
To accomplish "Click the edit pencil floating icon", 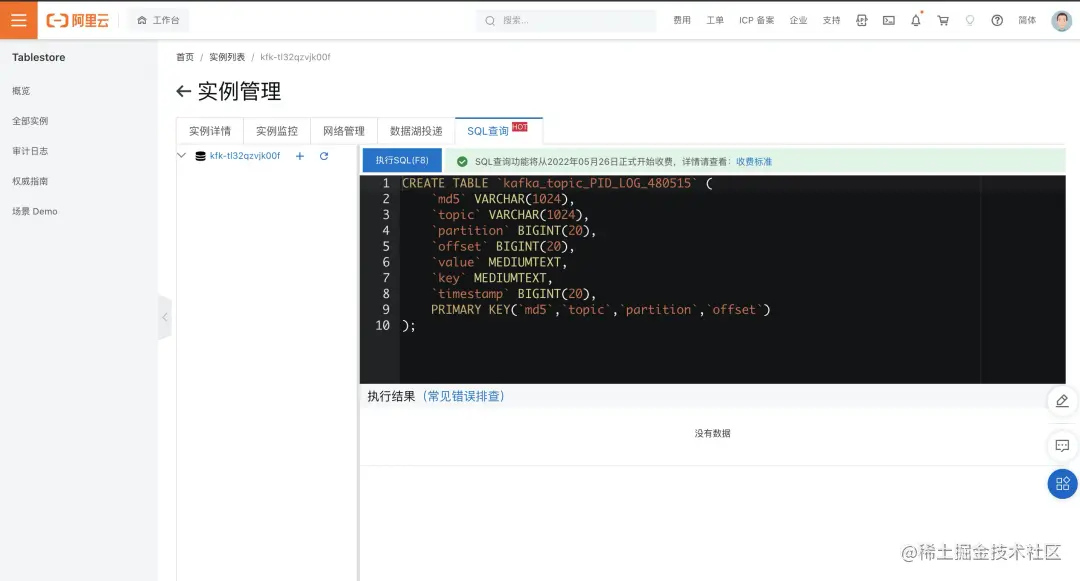I will tap(1062, 401).
